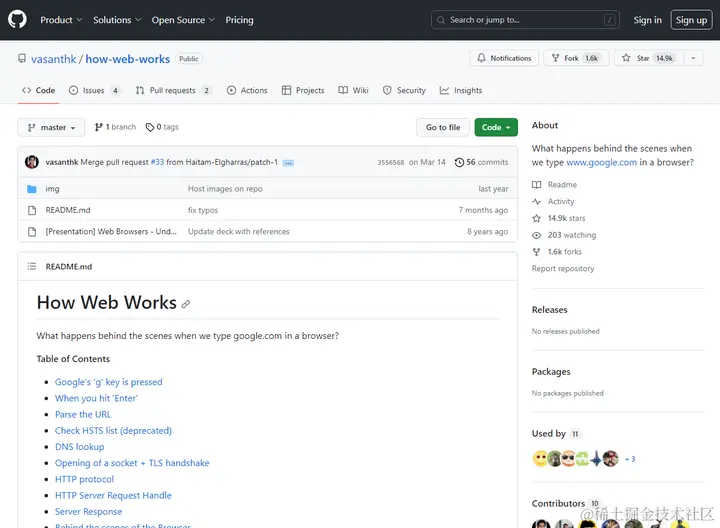
Task: Open the master branch selector
Action: click(51, 127)
